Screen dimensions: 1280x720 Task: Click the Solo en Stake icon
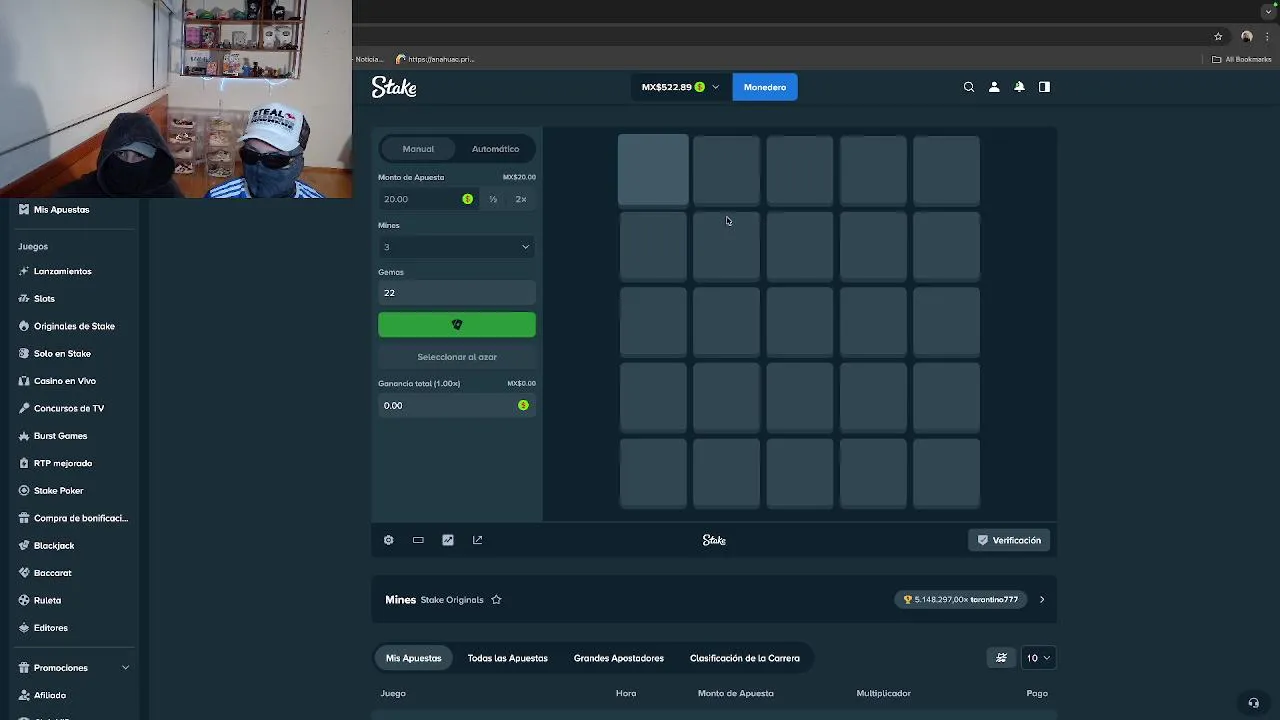tap(24, 353)
